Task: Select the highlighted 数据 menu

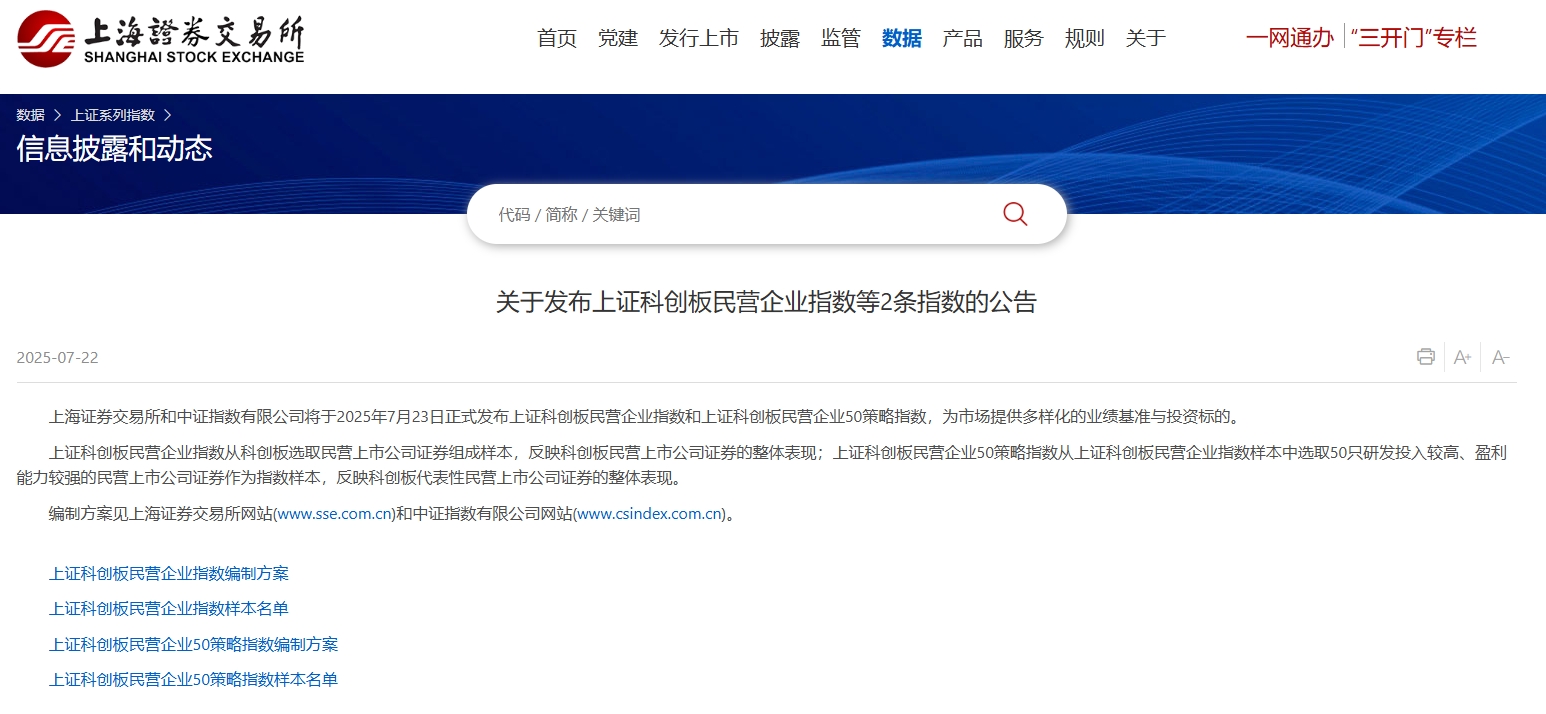Action: (902, 39)
